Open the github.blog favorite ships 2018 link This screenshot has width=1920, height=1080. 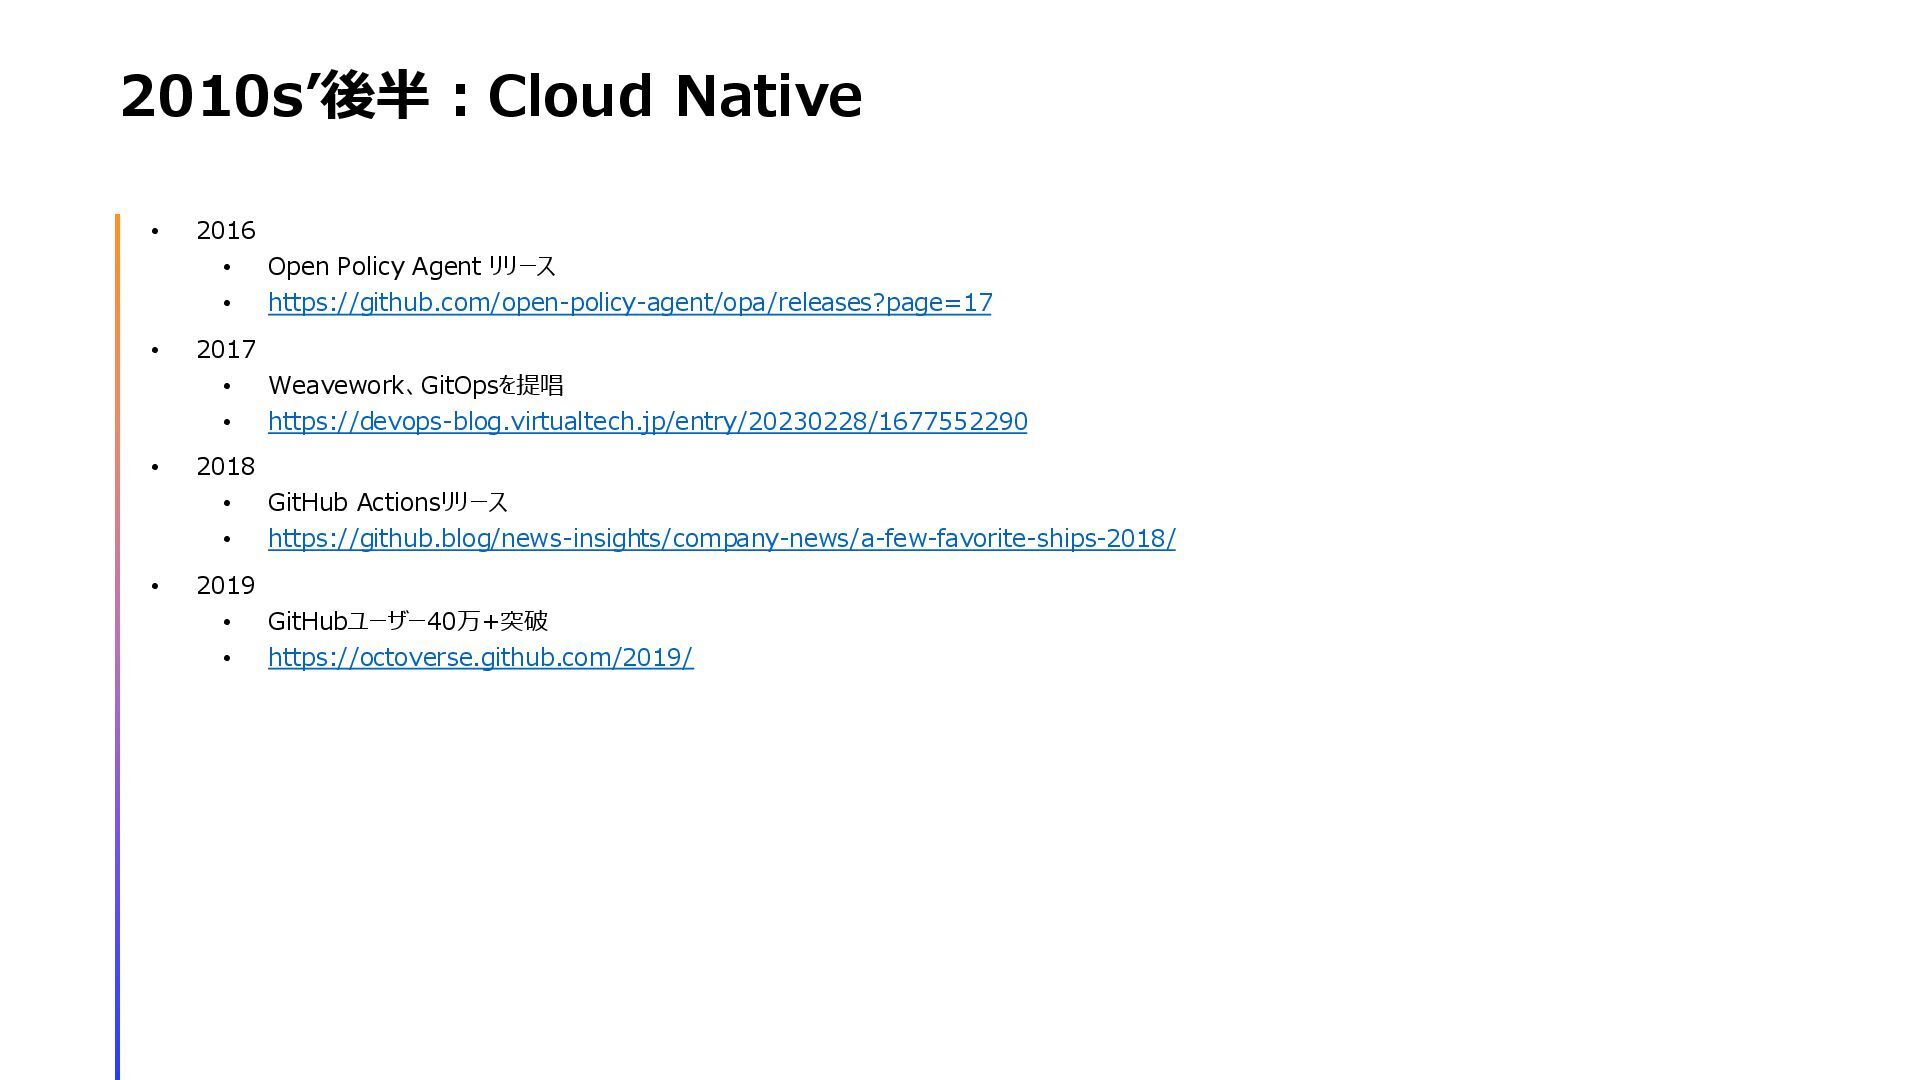tap(721, 538)
